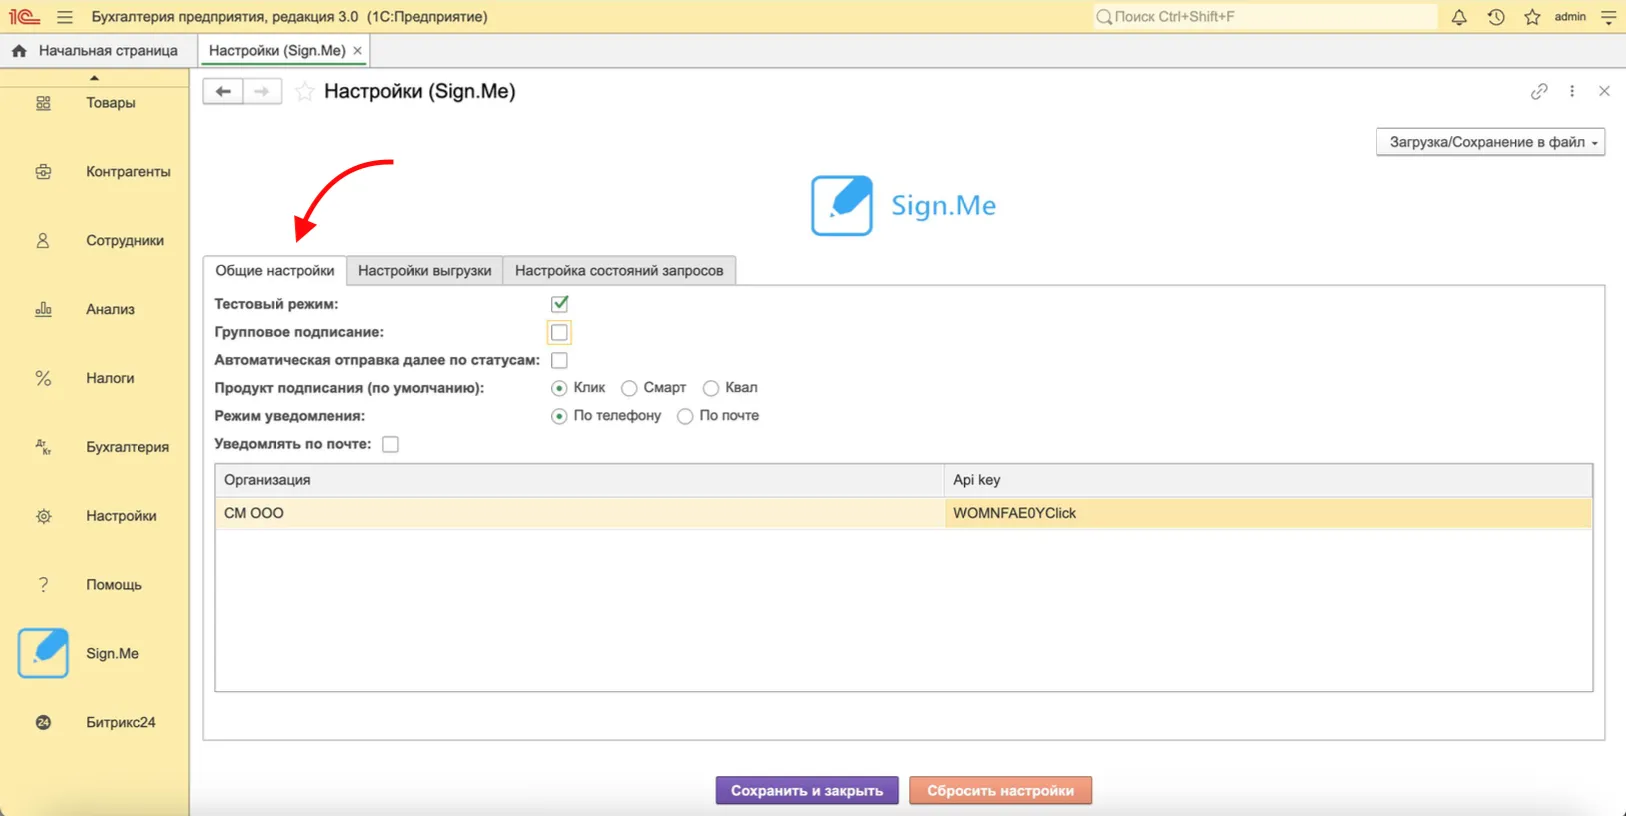
Task: Open Налоги percent icon
Action: 43,378
